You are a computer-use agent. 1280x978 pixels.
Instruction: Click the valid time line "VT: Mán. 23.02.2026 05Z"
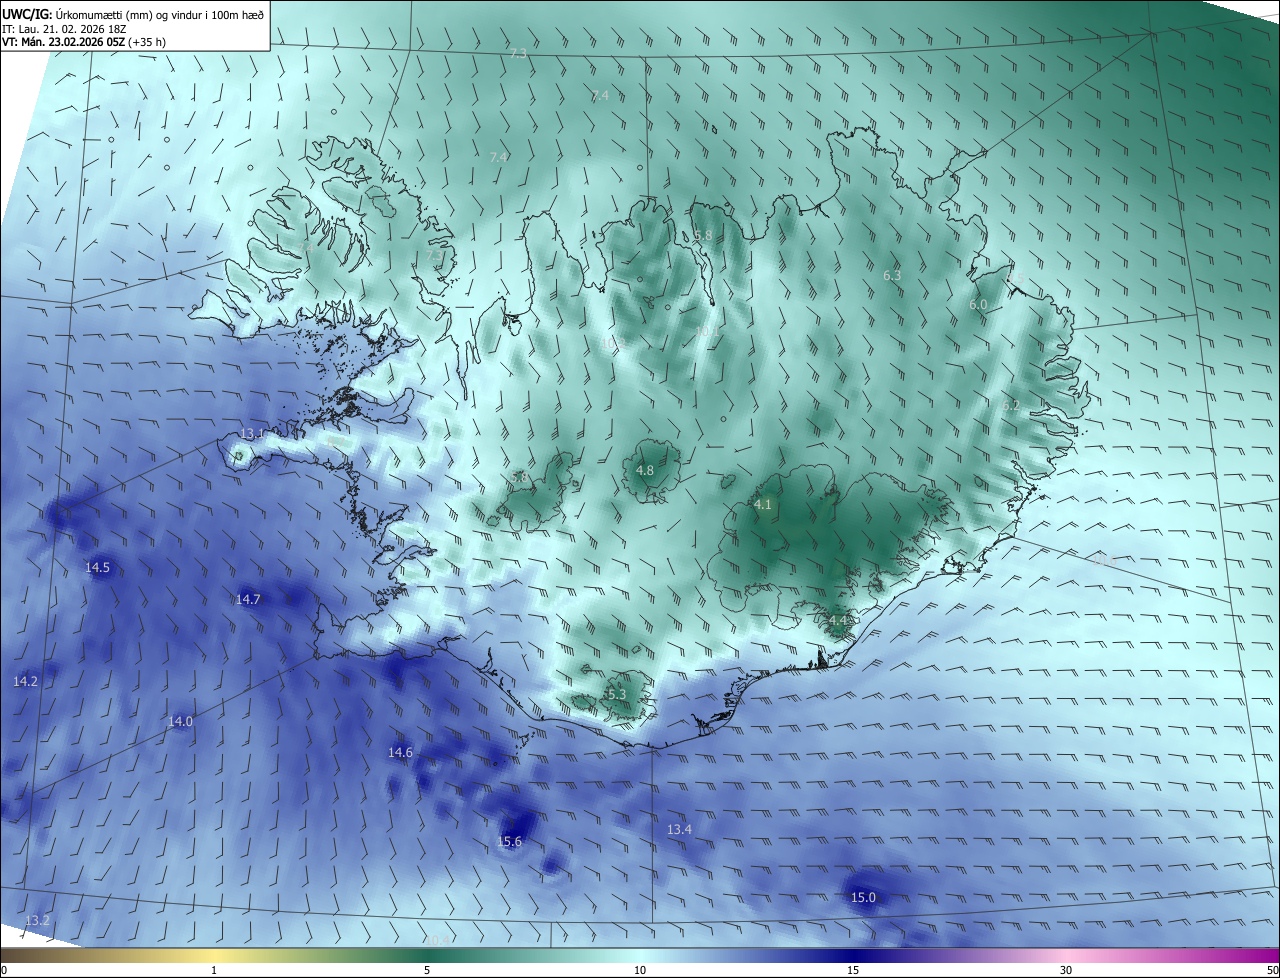65,42
